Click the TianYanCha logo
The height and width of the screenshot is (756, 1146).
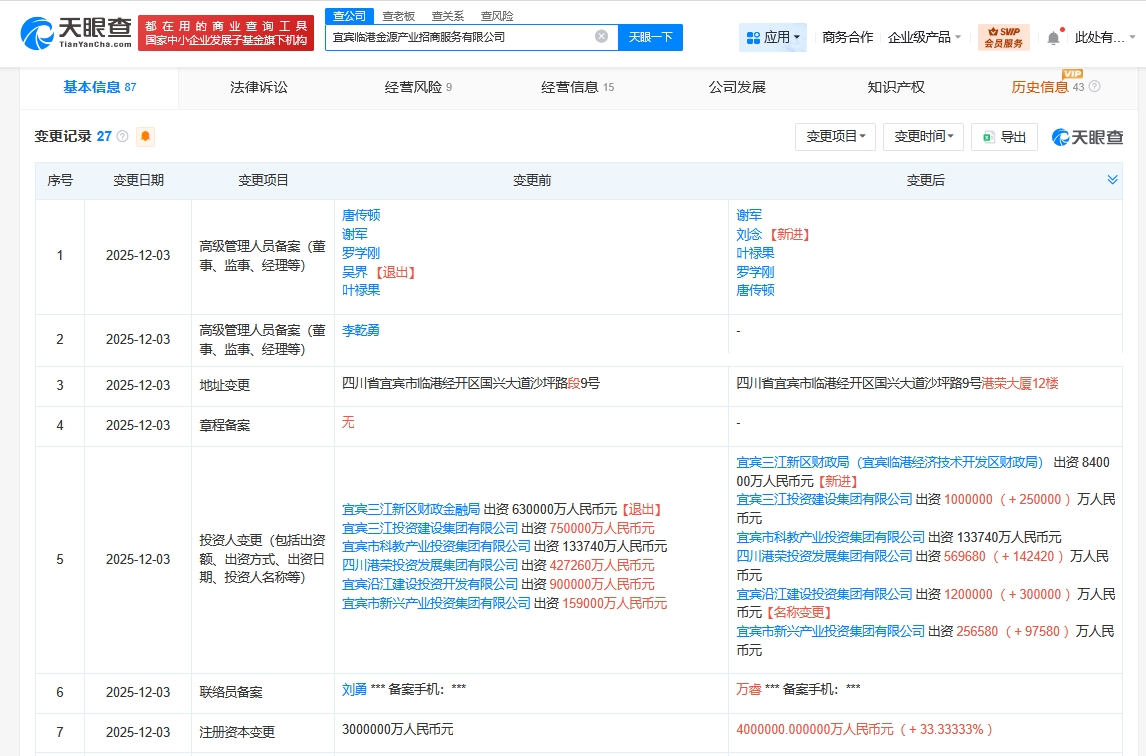76,33
